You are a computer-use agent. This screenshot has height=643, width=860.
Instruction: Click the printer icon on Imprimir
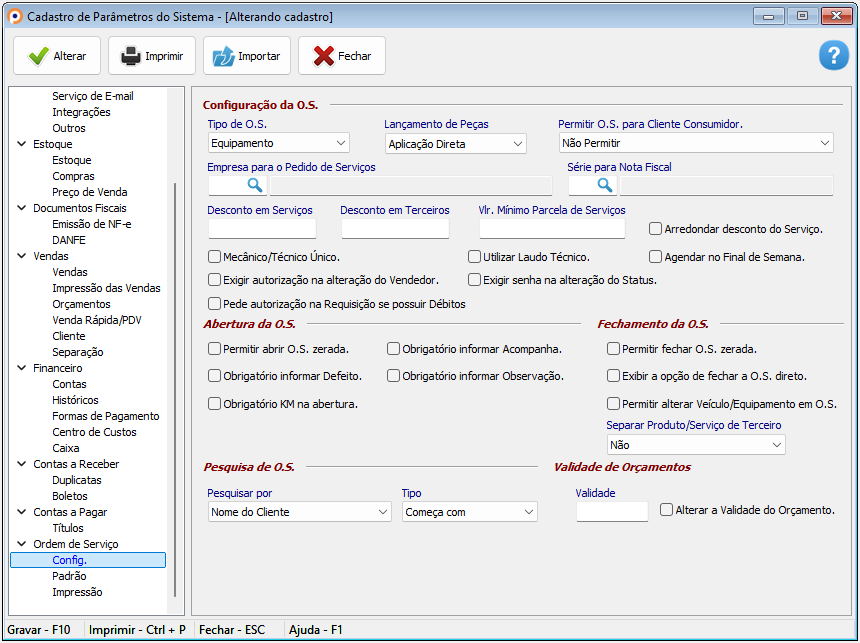129,56
